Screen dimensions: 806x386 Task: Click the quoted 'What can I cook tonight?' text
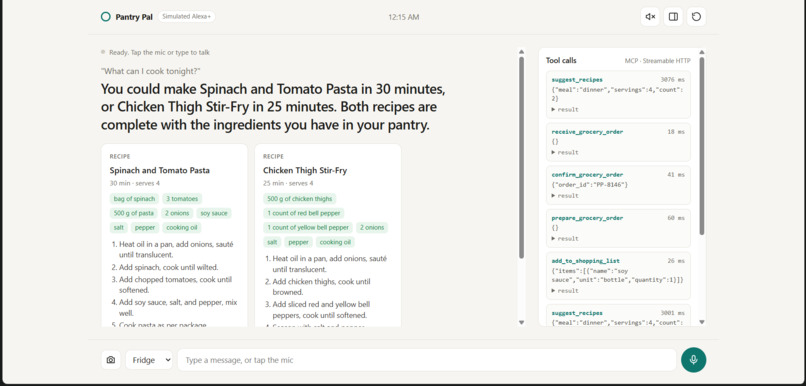point(151,71)
